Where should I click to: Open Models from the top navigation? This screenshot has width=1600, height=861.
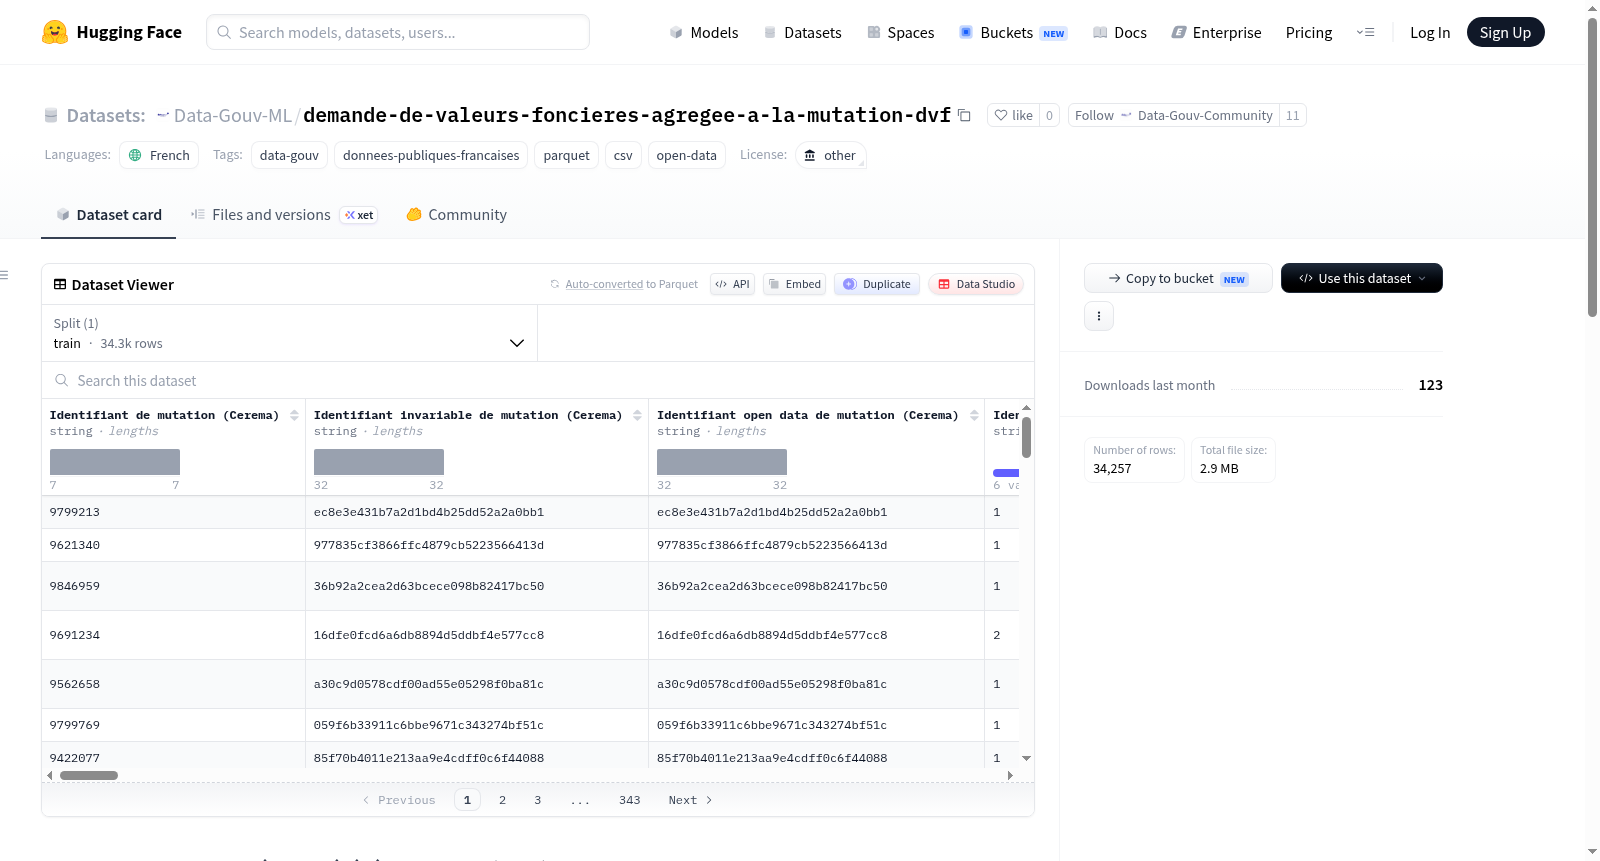click(704, 32)
